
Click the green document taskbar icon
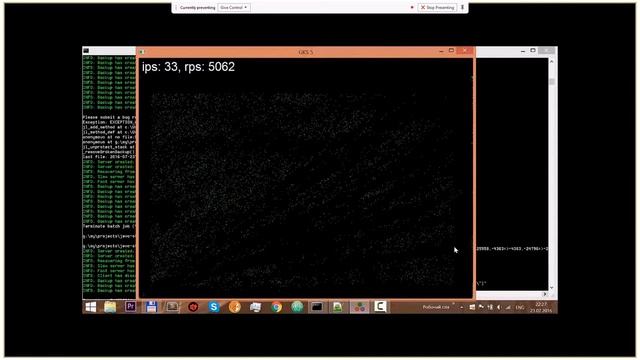tap(338, 307)
